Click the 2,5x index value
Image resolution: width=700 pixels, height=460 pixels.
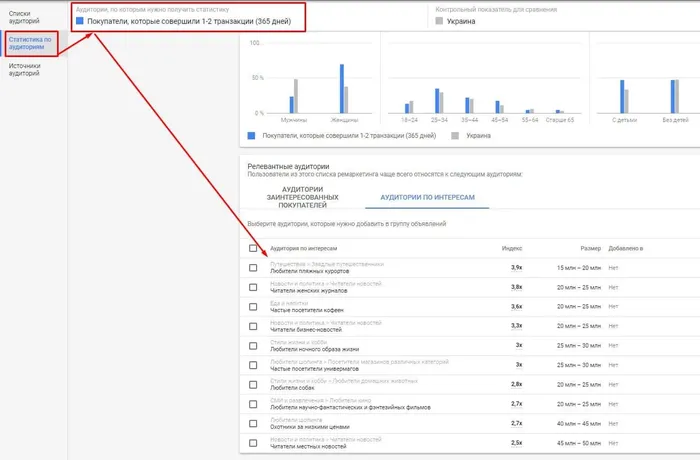click(517, 443)
